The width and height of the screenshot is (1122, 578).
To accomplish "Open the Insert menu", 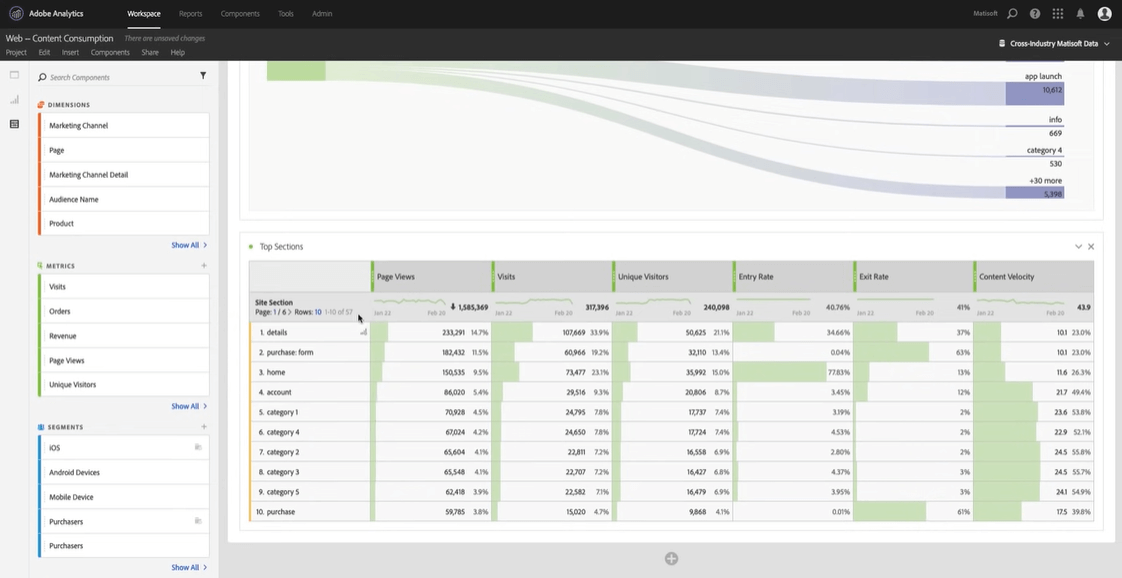I will (x=70, y=52).
